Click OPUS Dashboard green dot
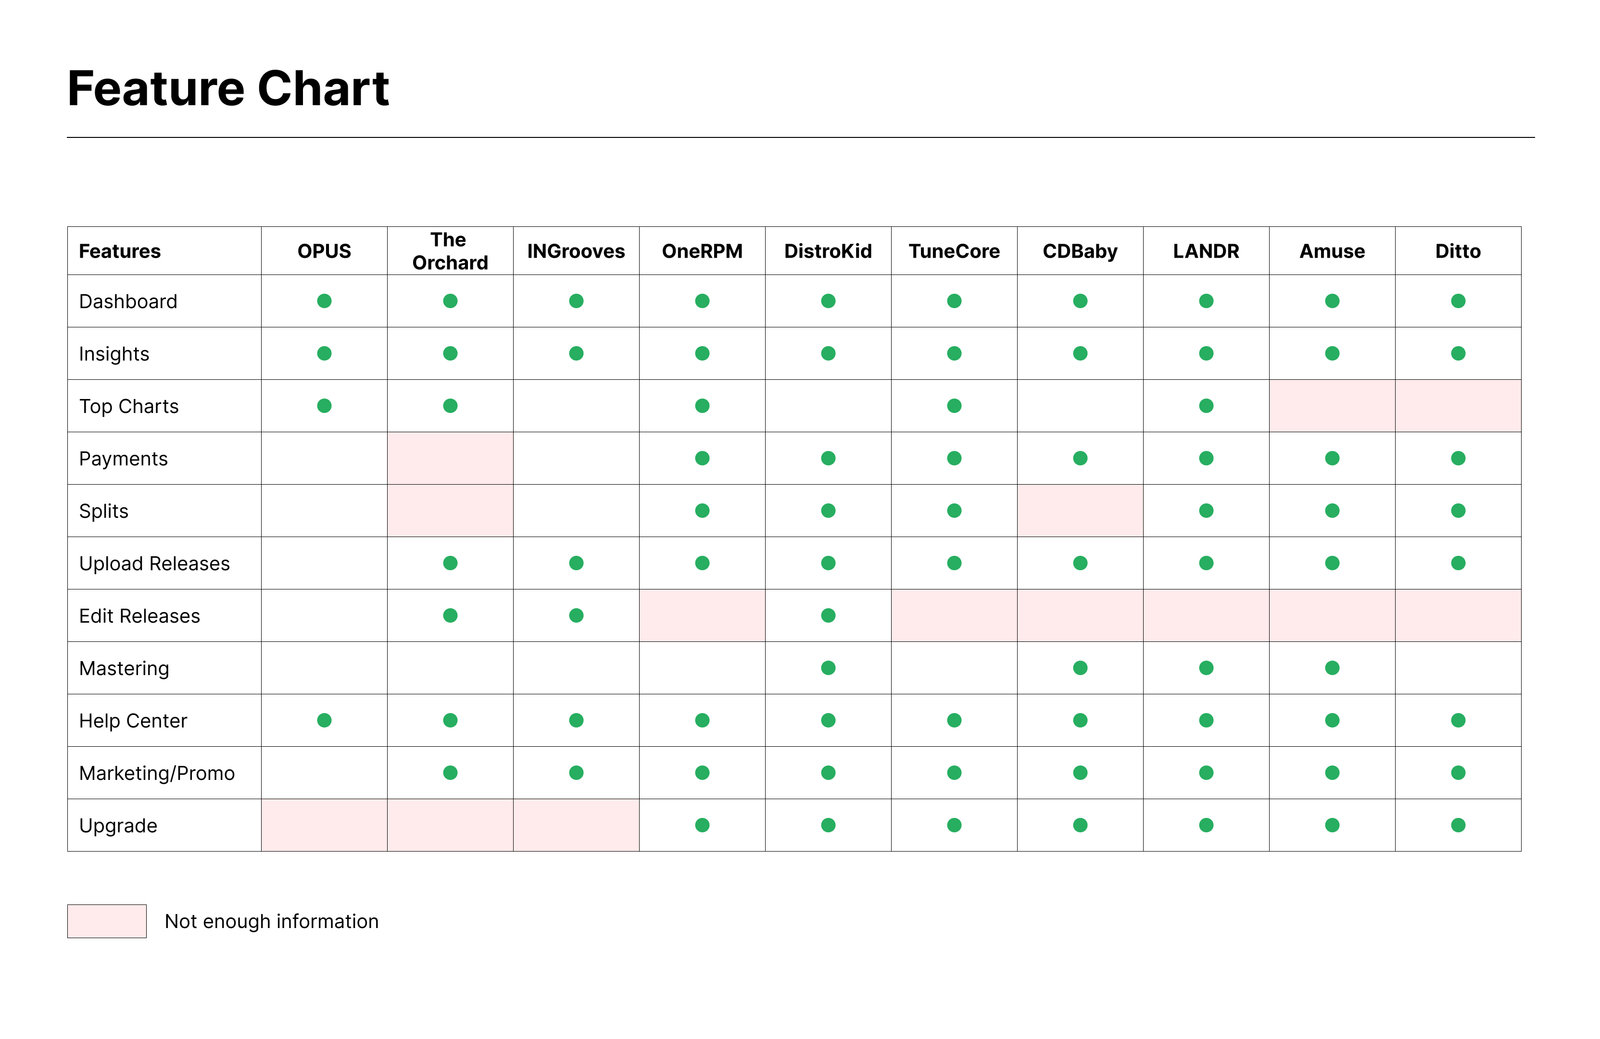Viewport: 1600px width, 1039px height. tap(324, 301)
